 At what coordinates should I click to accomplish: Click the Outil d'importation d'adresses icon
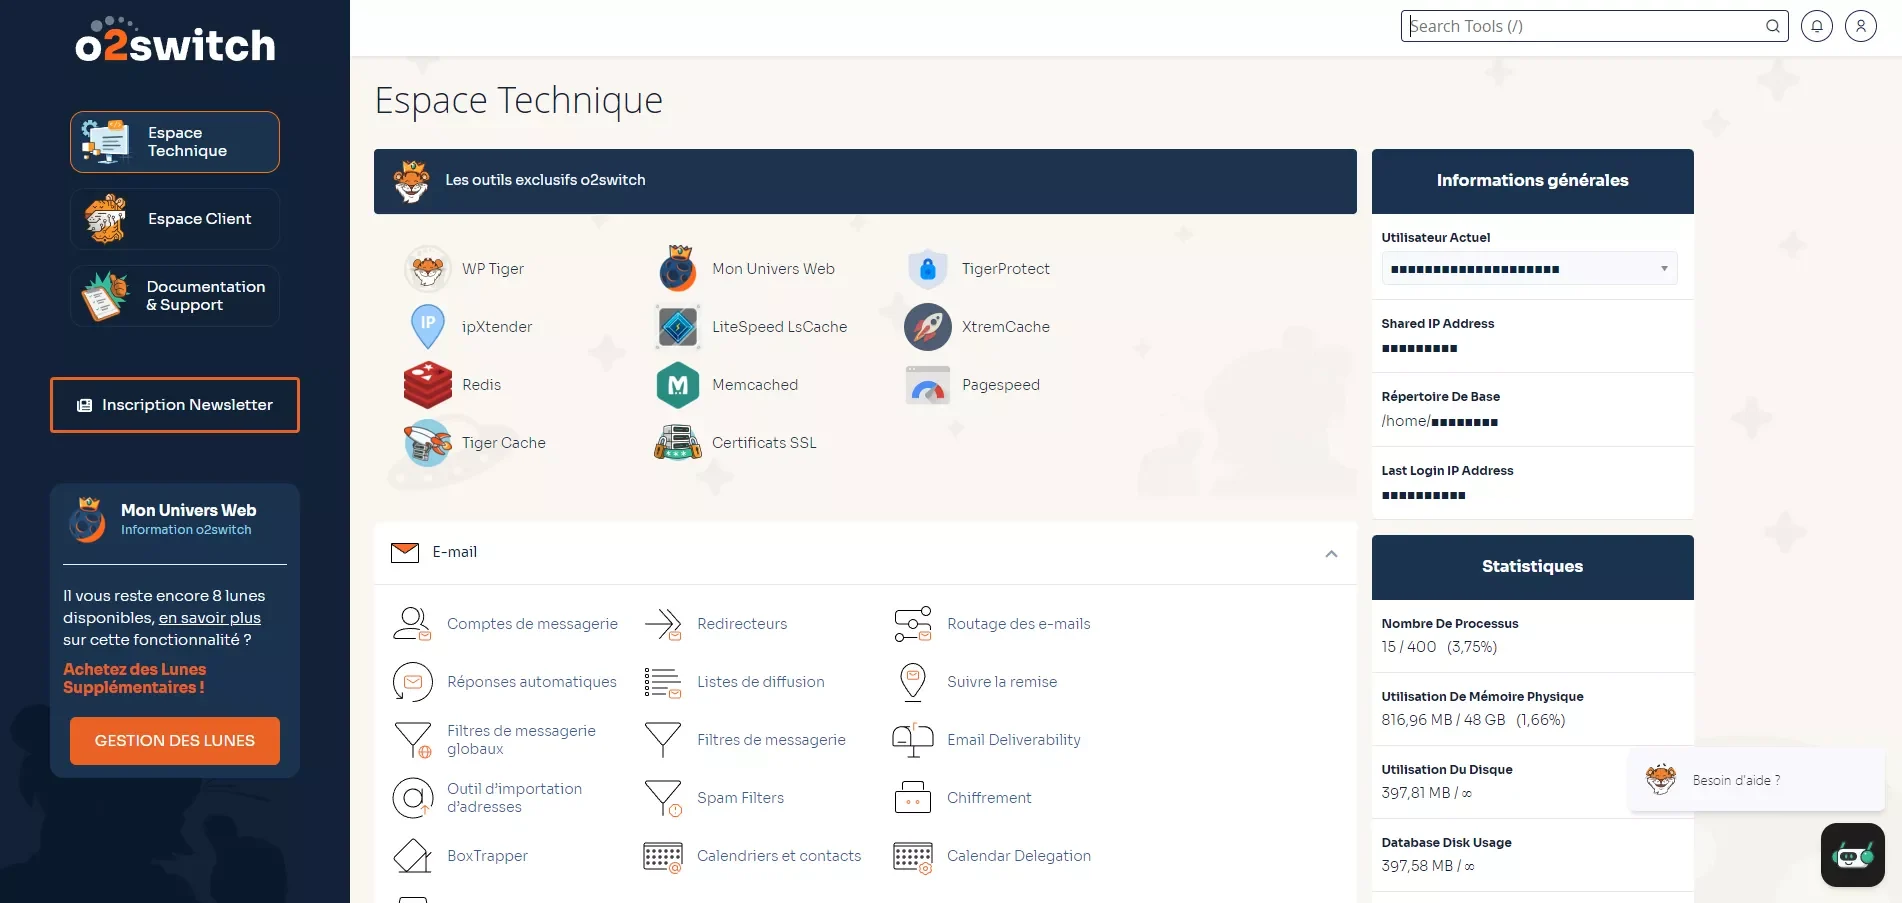[x=413, y=798]
